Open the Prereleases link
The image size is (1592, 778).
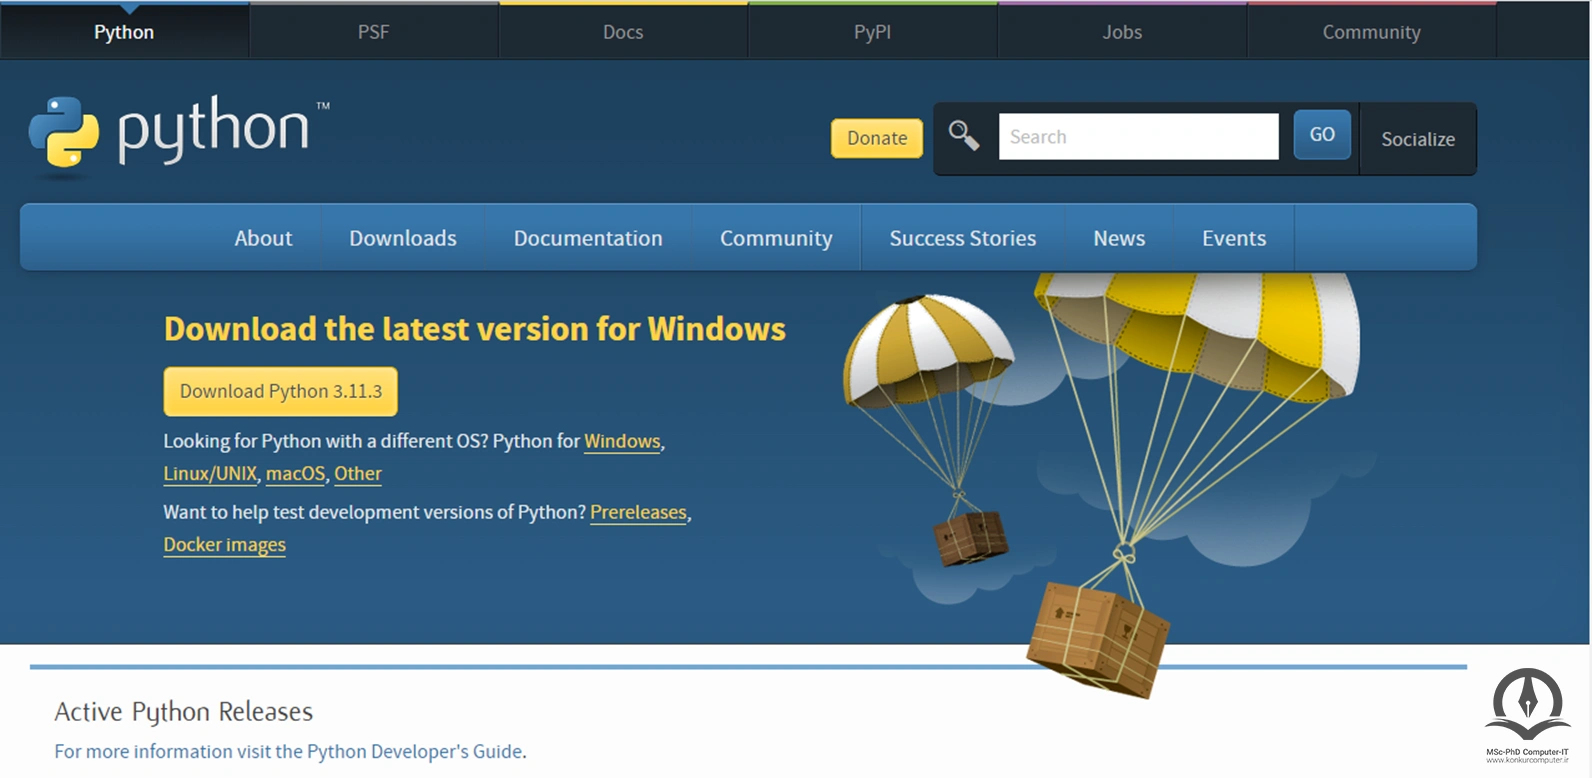638,512
